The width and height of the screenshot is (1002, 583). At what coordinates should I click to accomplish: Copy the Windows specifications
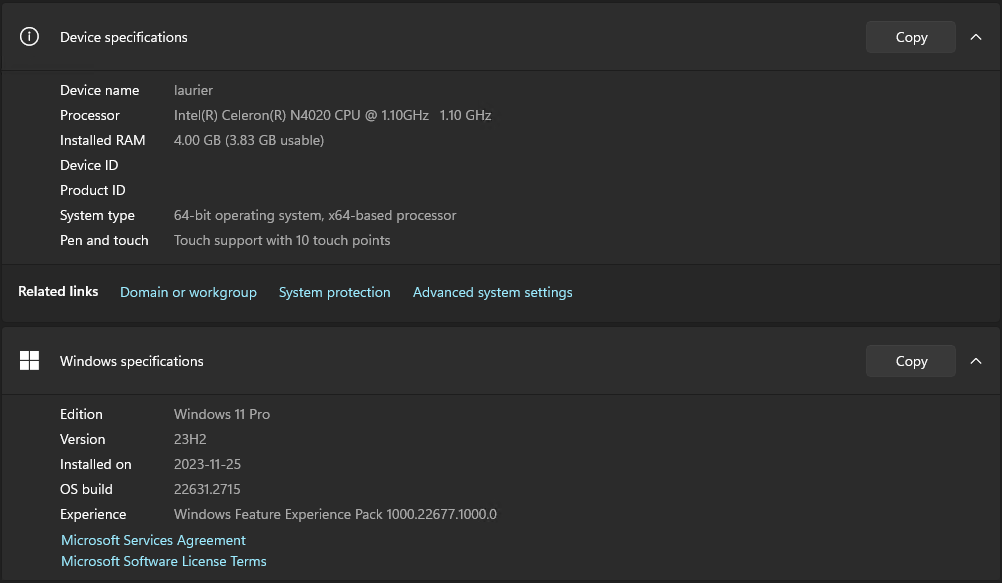(x=911, y=361)
